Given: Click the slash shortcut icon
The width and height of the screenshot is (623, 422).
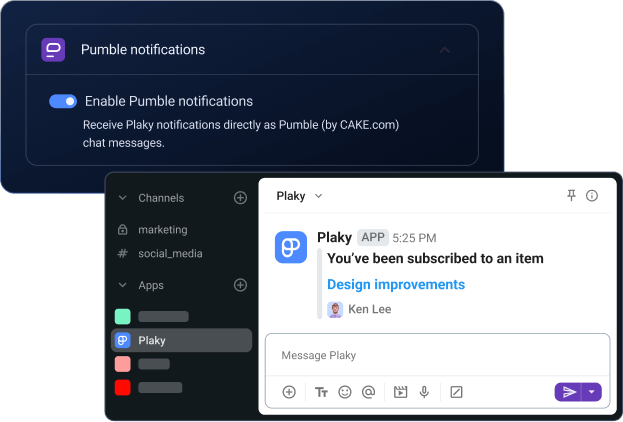Looking at the screenshot, I should 456,392.
